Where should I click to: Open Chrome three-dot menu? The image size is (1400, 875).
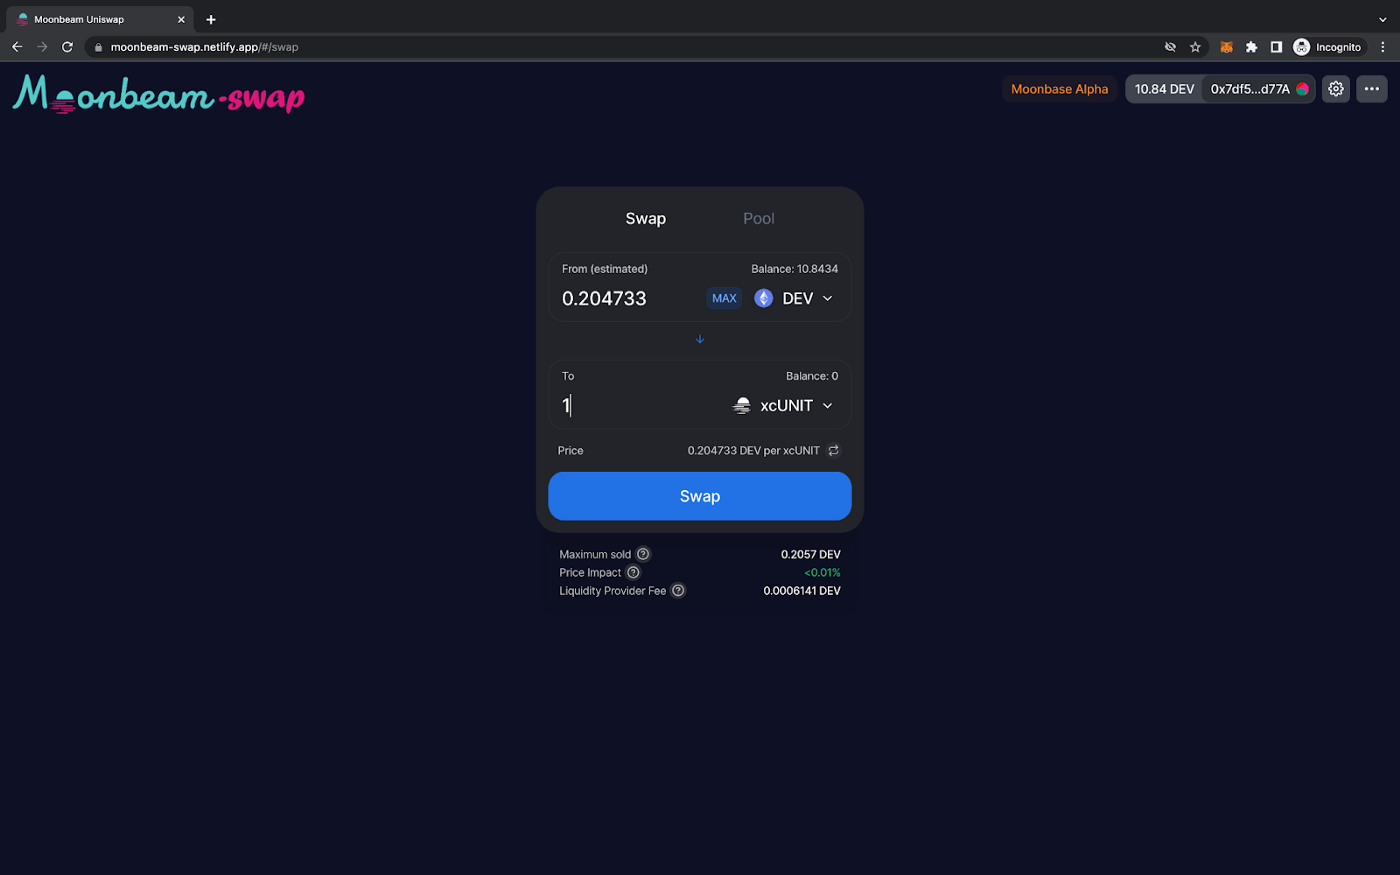[1383, 47]
